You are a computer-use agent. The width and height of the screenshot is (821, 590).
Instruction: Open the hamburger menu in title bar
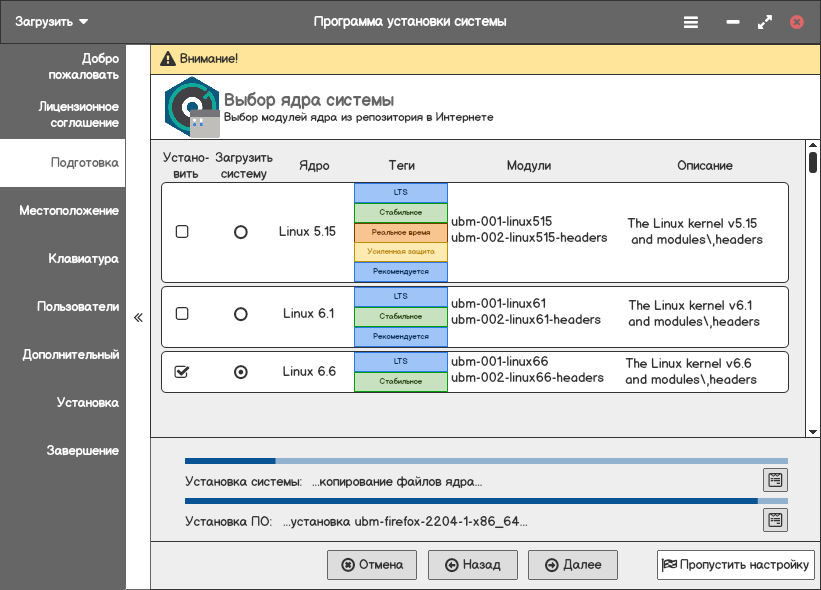691,21
